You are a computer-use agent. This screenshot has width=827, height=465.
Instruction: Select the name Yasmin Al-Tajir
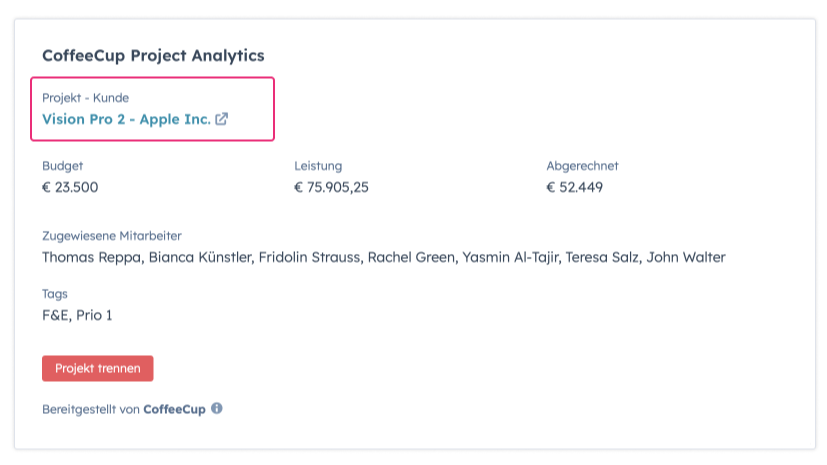click(x=509, y=257)
